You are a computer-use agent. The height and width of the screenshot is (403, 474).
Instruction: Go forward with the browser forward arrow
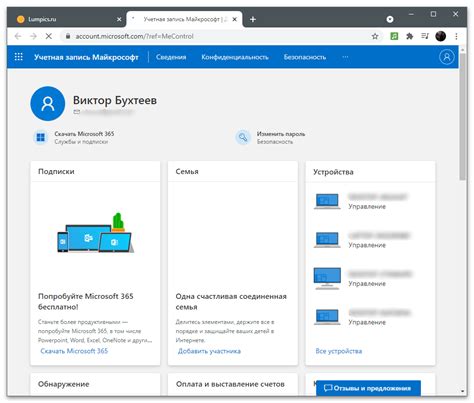[x=33, y=36]
